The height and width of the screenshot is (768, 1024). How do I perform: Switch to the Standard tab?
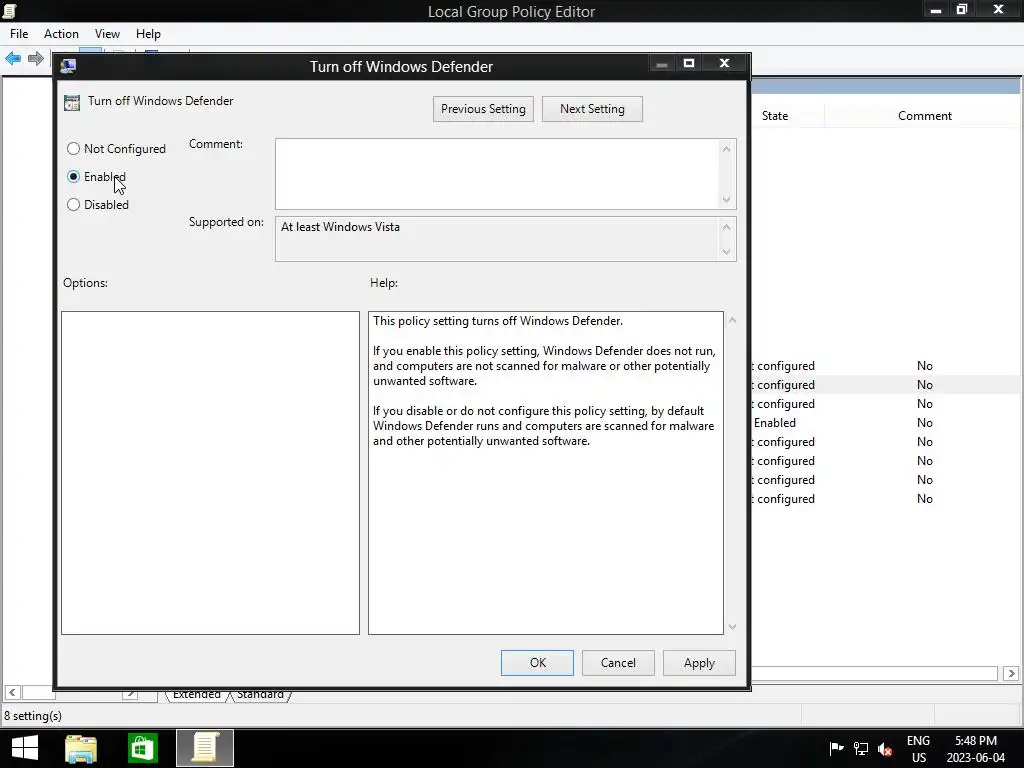point(260,694)
